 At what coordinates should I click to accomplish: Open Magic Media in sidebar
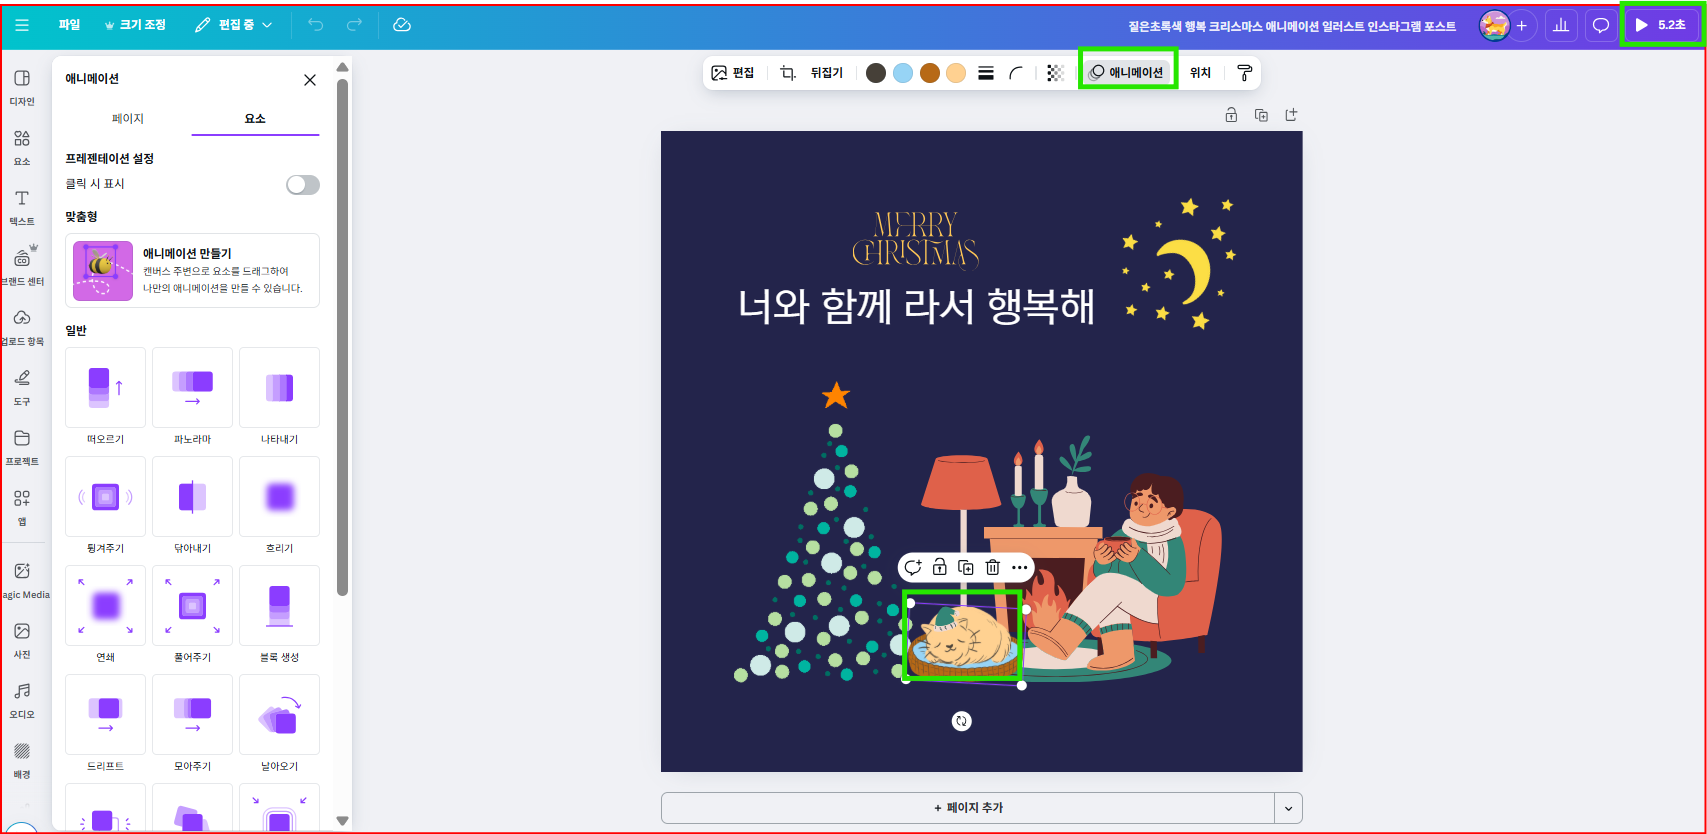[x=22, y=580]
